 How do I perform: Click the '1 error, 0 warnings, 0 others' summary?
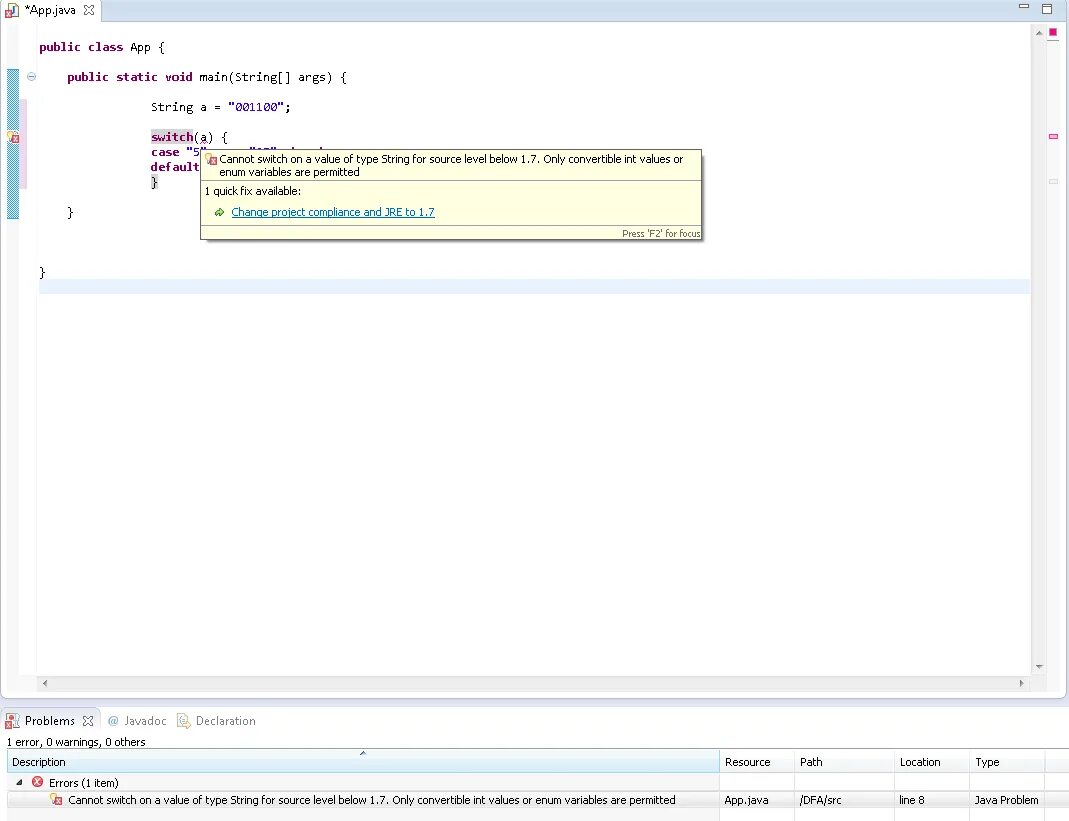coord(76,742)
